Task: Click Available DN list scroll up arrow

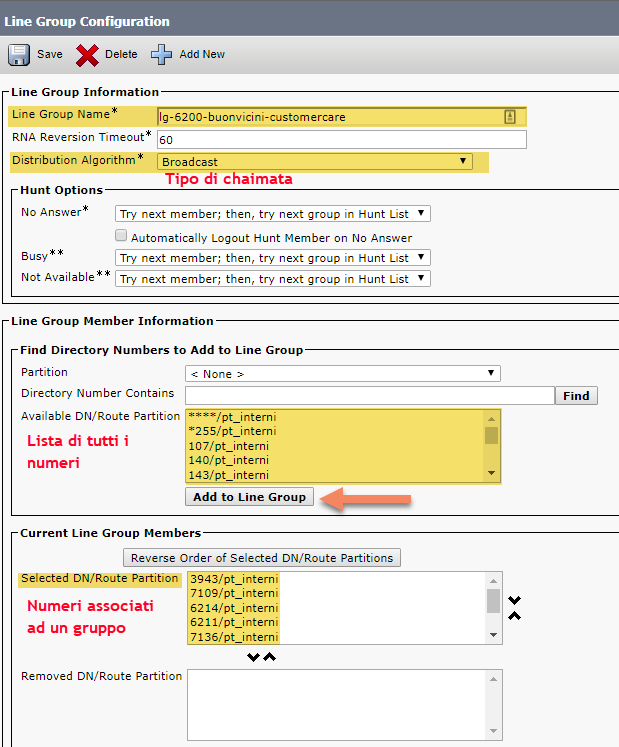Action: [x=491, y=419]
